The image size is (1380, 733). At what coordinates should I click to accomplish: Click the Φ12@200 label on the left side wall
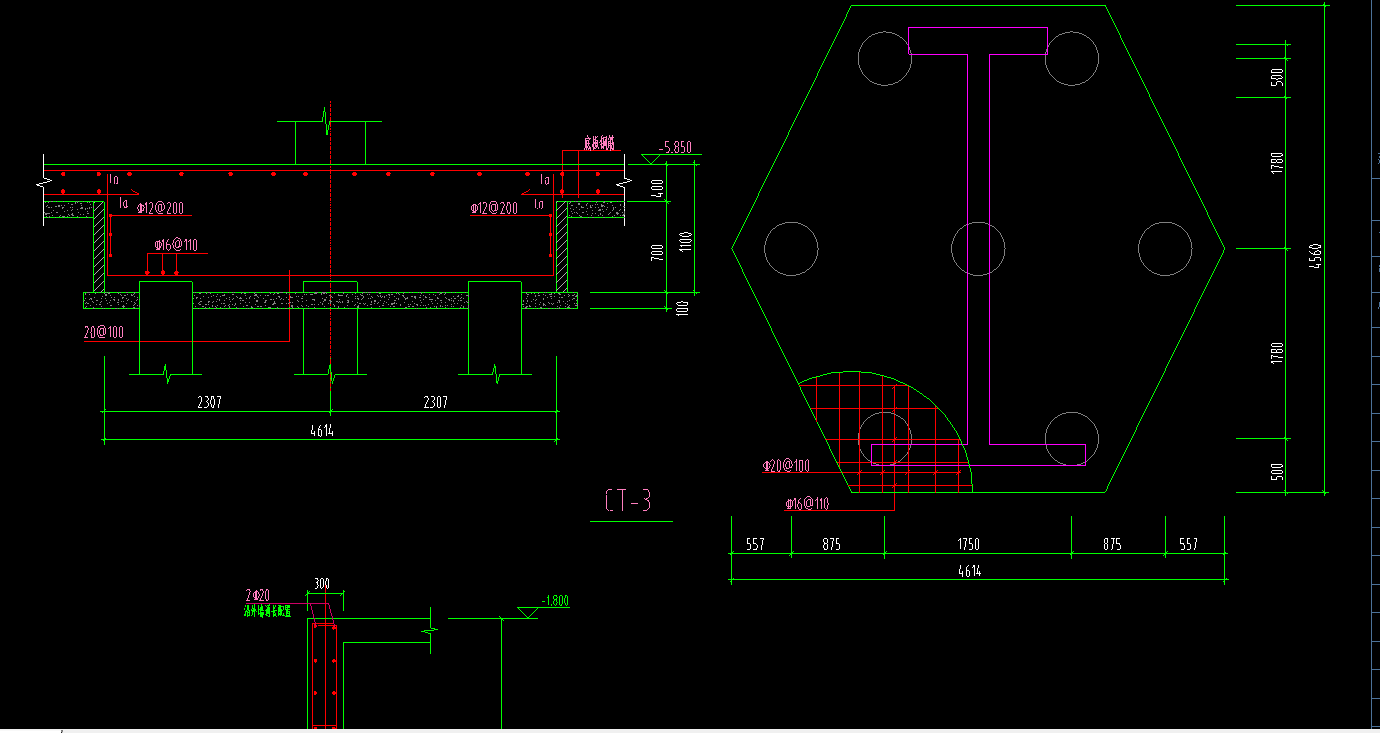[x=160, y=208]
